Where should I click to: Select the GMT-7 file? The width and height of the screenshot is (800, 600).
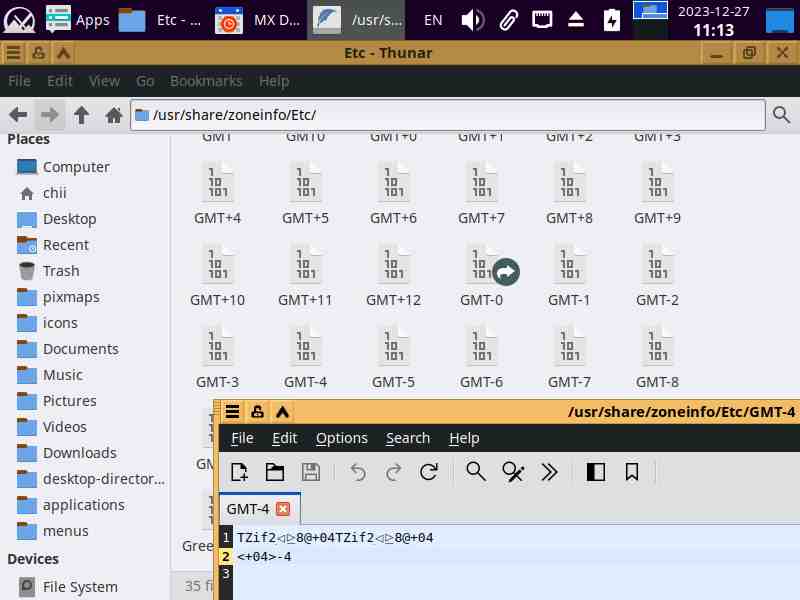coord(569,358)
